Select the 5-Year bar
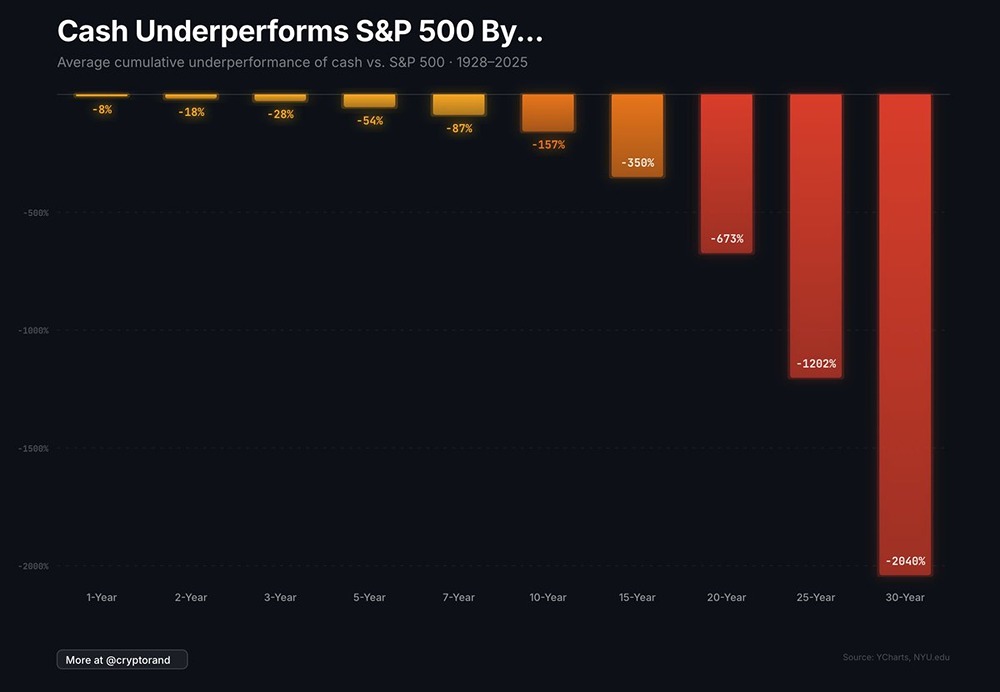Screen dimensions: 1000x692 pyautogui.click(x=369, y=101)
